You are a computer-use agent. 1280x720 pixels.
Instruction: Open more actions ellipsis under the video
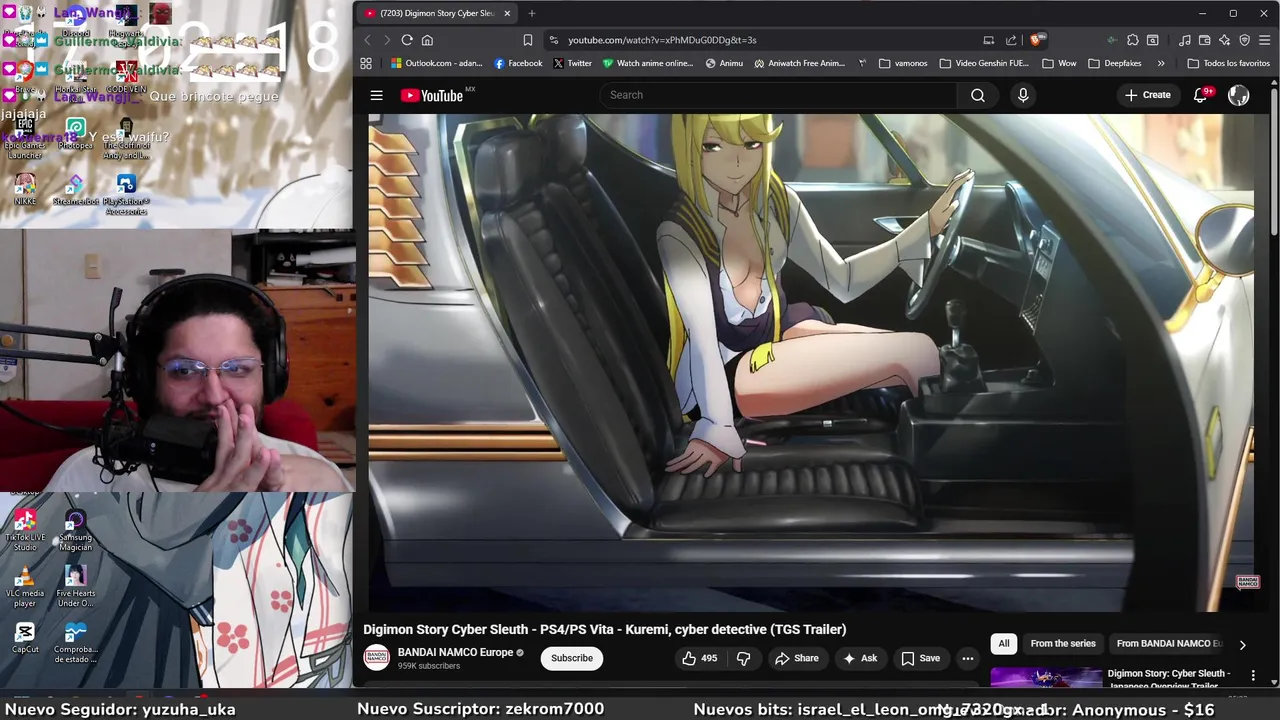(x=967, y=658)
